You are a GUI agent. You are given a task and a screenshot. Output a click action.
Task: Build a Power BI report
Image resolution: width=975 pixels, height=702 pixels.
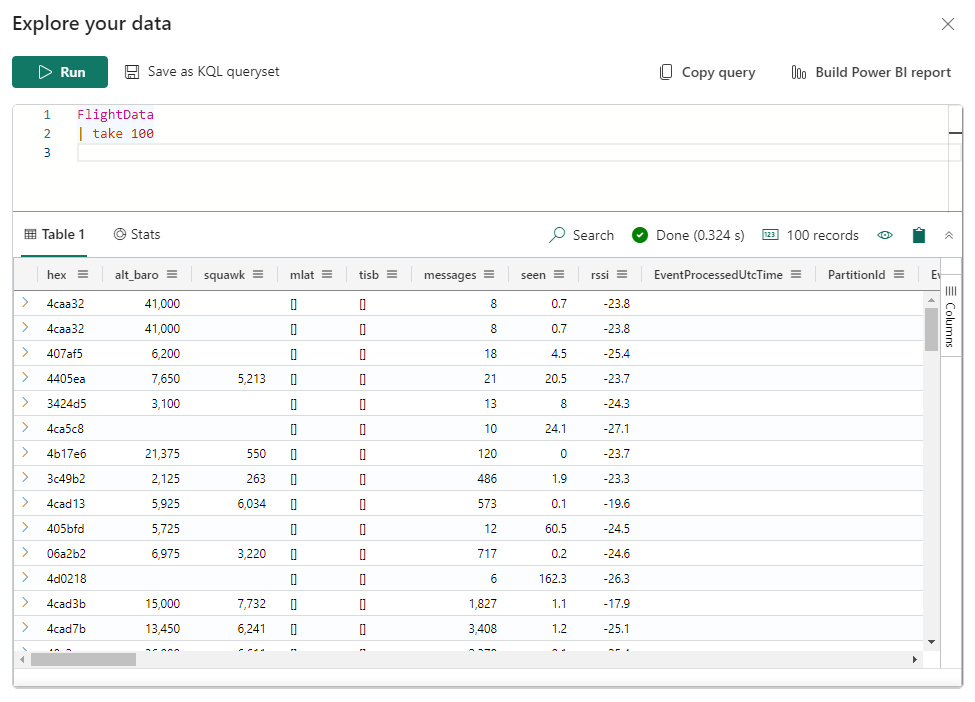coord(871,72)
